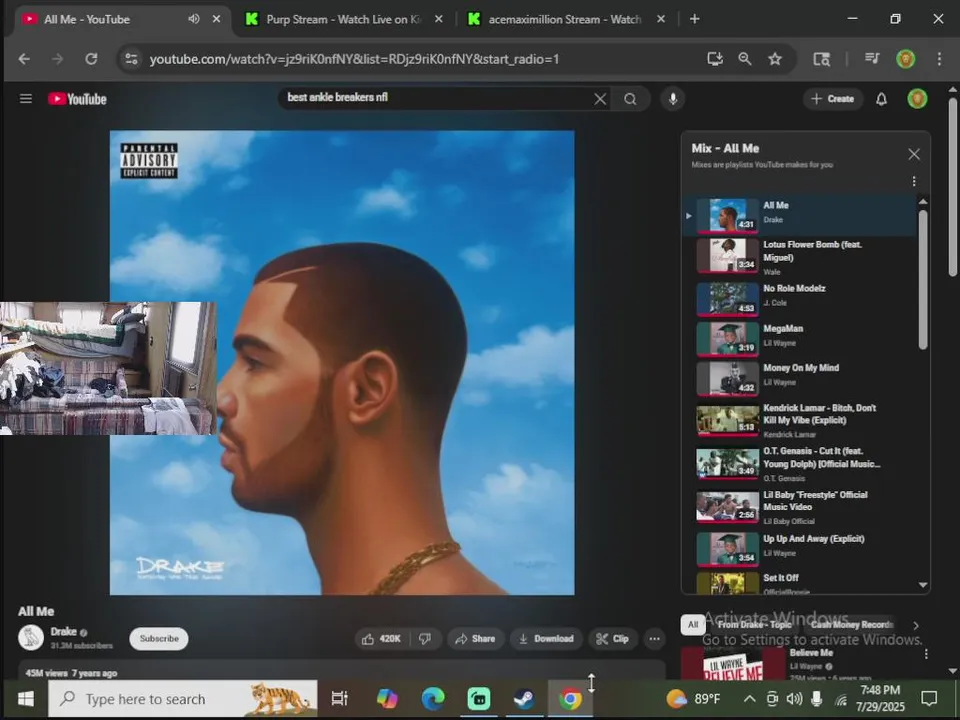960x720 pixels.
Task: Select Lil Baby Freestyle music video
Action: 799,507
